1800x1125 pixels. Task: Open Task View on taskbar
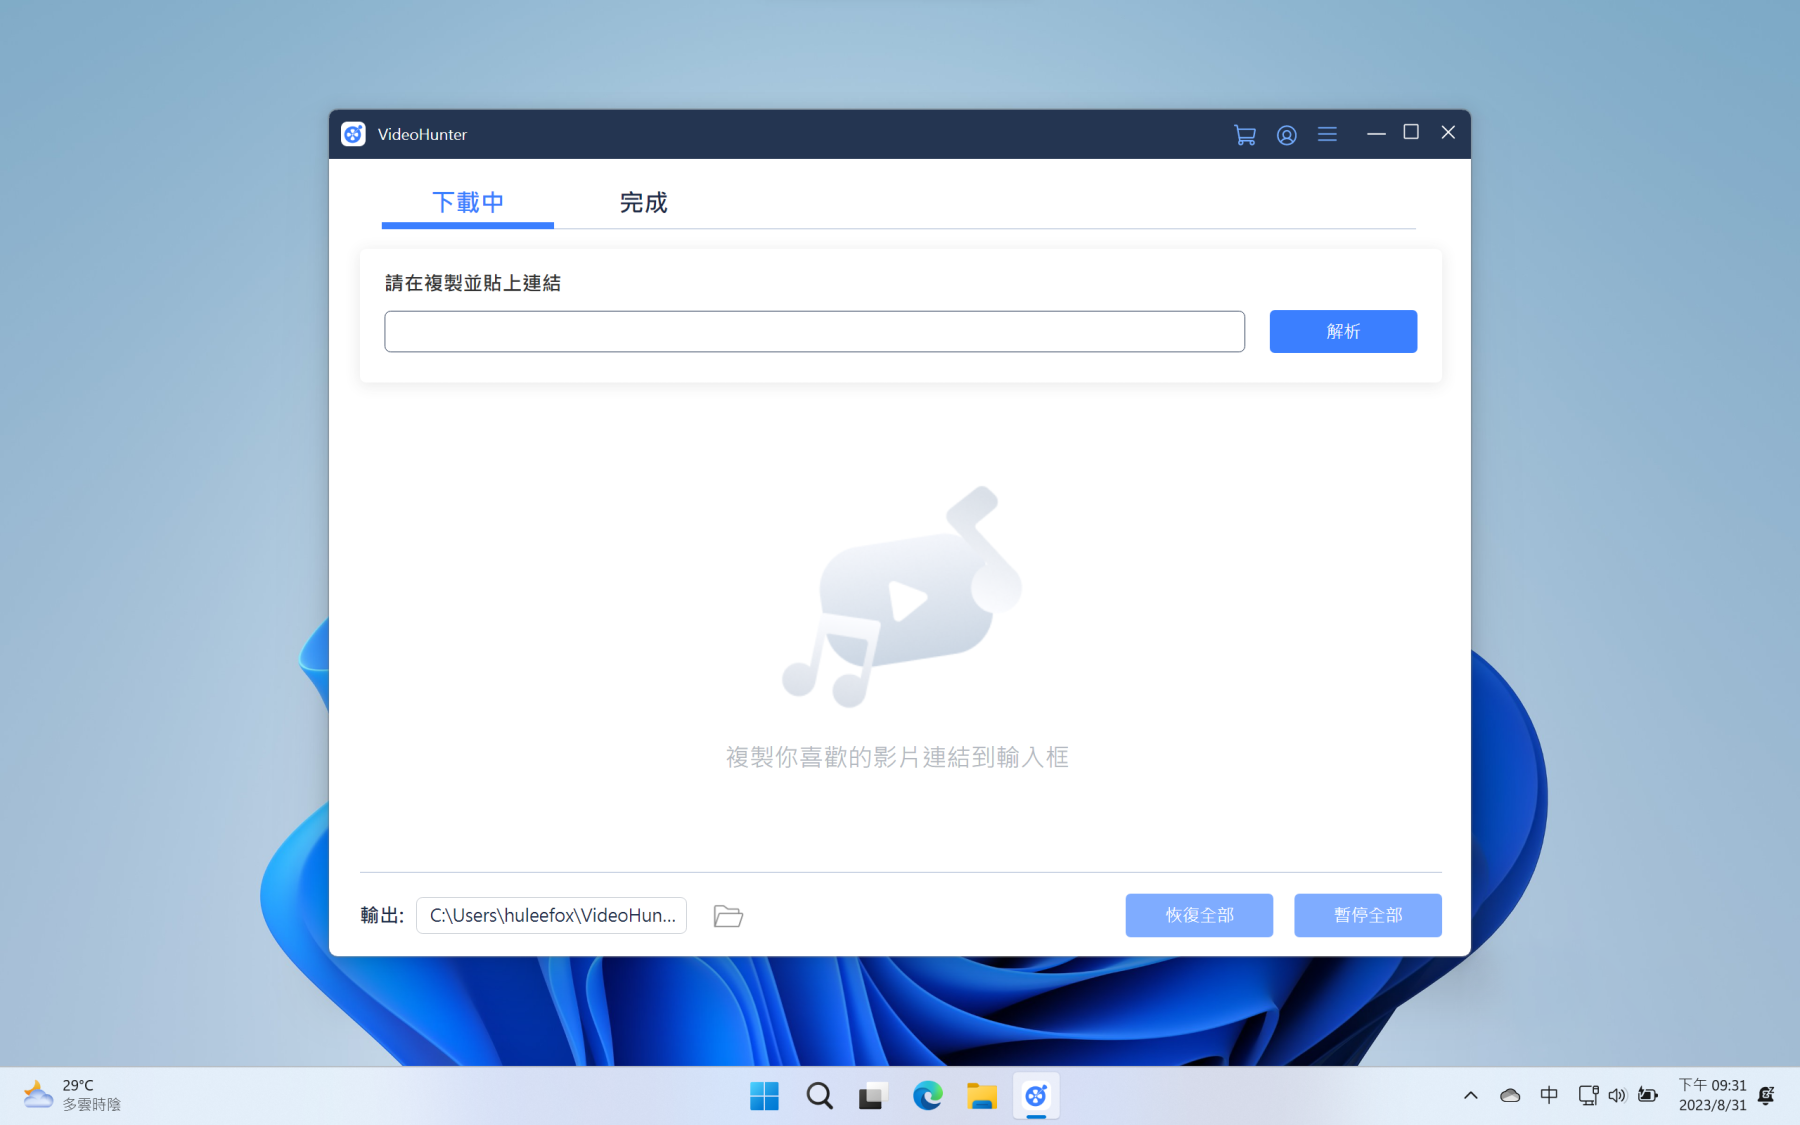[x=873, y=1096]
